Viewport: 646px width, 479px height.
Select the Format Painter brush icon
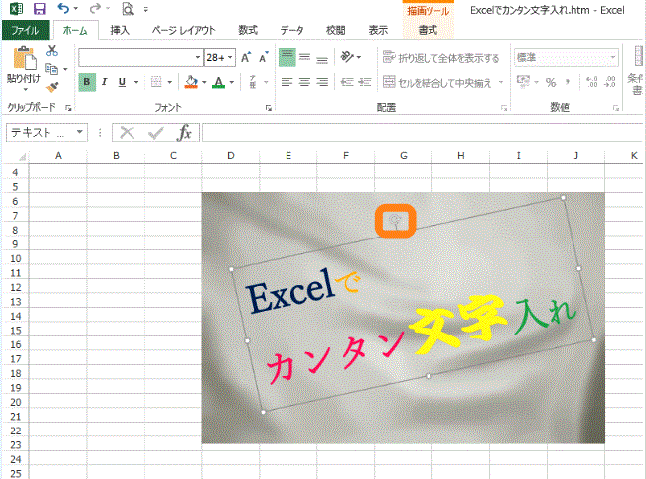tap(52, 87)
